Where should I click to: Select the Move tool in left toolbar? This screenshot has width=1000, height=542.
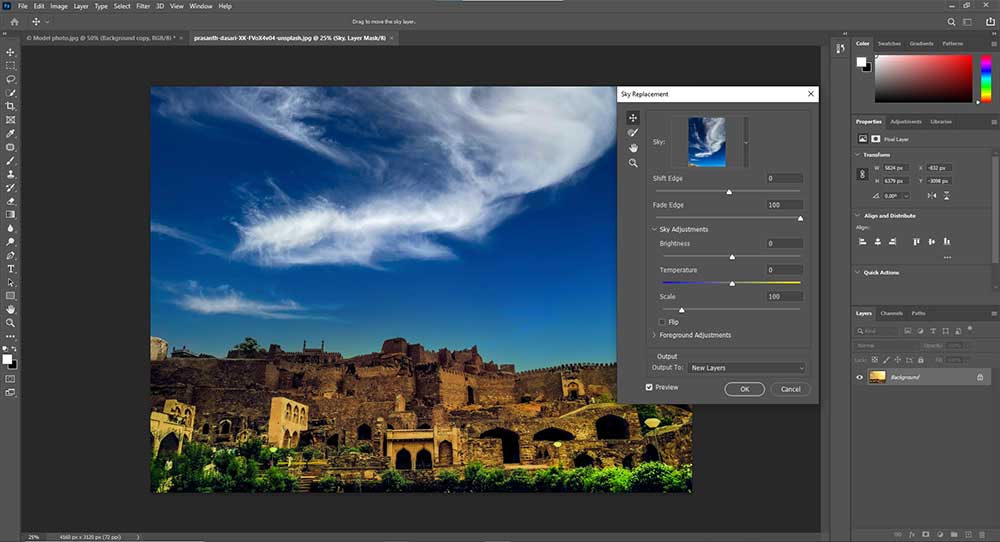tap(10, 52)
